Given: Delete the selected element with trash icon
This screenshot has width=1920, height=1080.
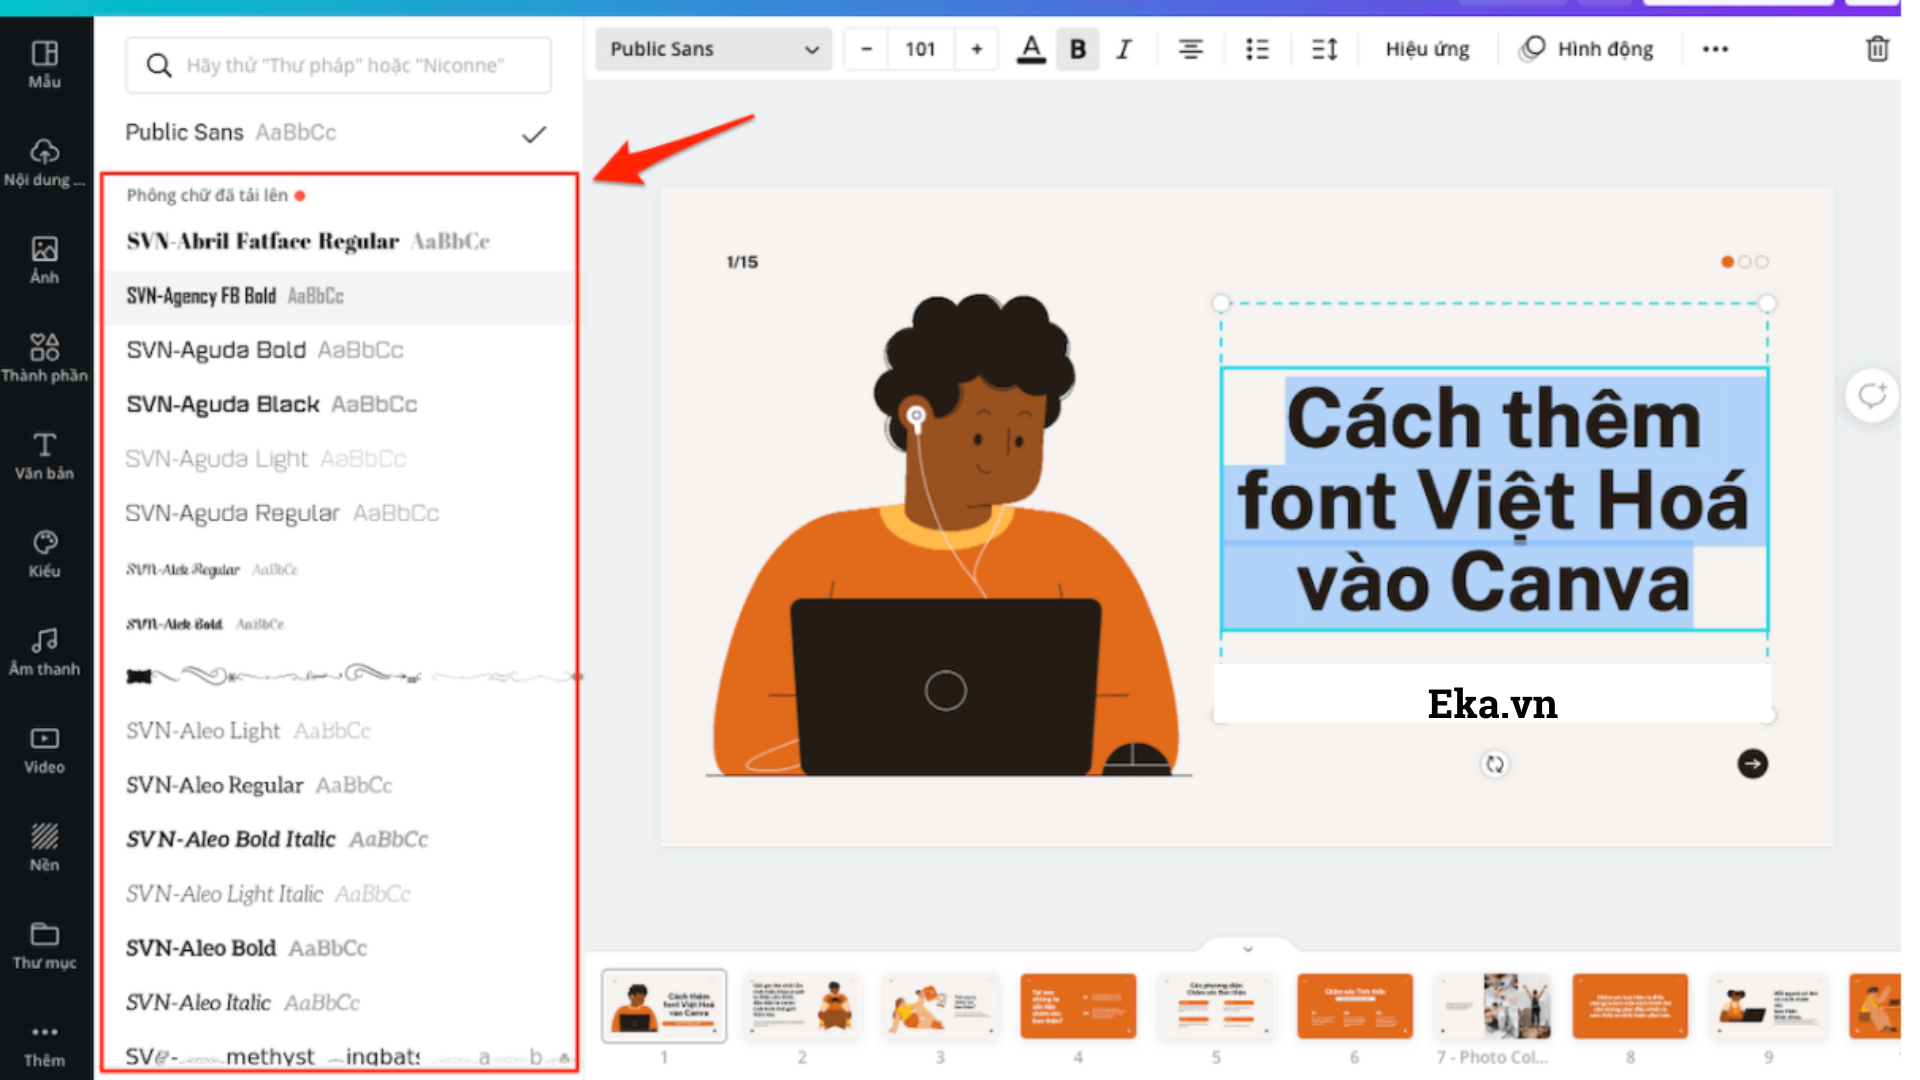Looking at the screenshot, I should coord(1877,49).
